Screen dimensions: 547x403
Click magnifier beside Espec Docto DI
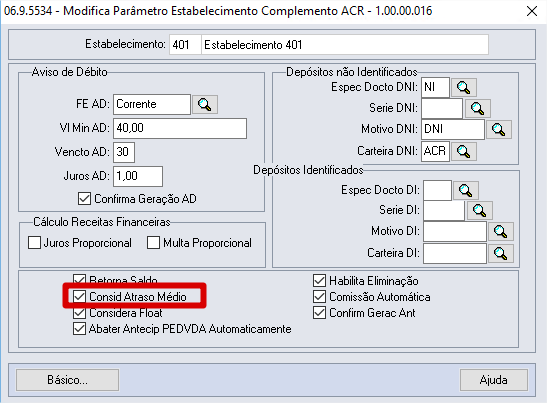pos(466,191)
